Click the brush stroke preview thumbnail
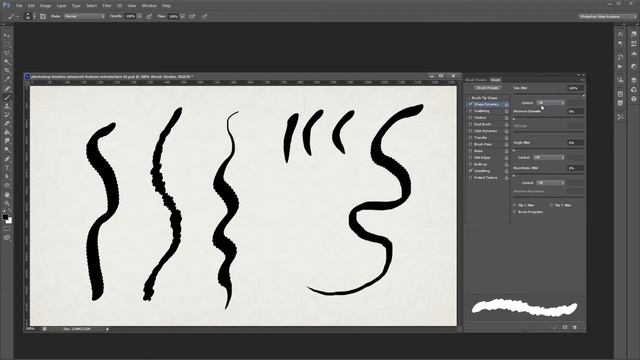This screenshot has height=360, width=640. [x=525, y=308]
